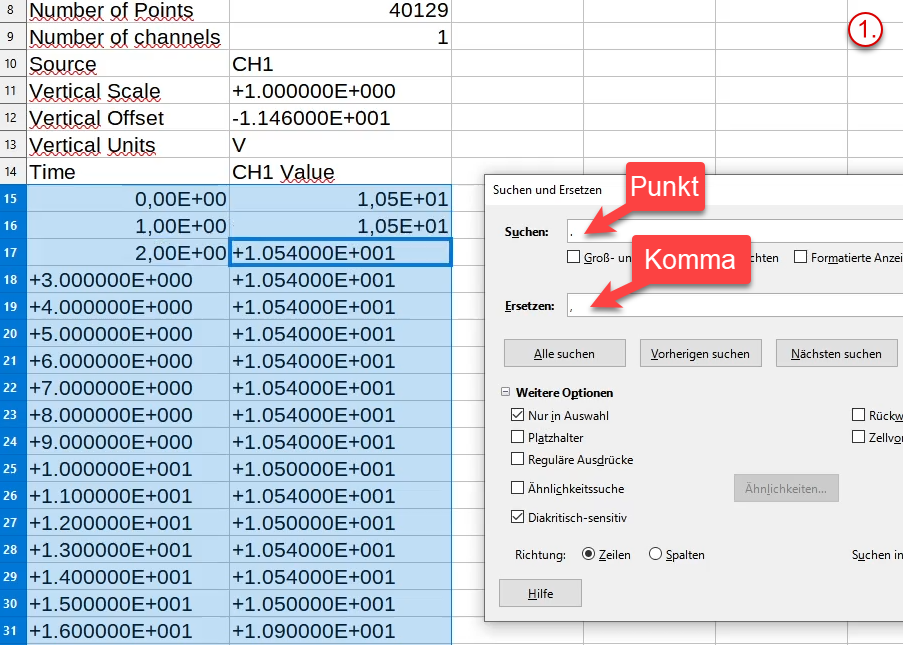Click the Ersetzen input field
Image resolution: width=903 pixels, height=645 pixels.
[x=735, y=305]
